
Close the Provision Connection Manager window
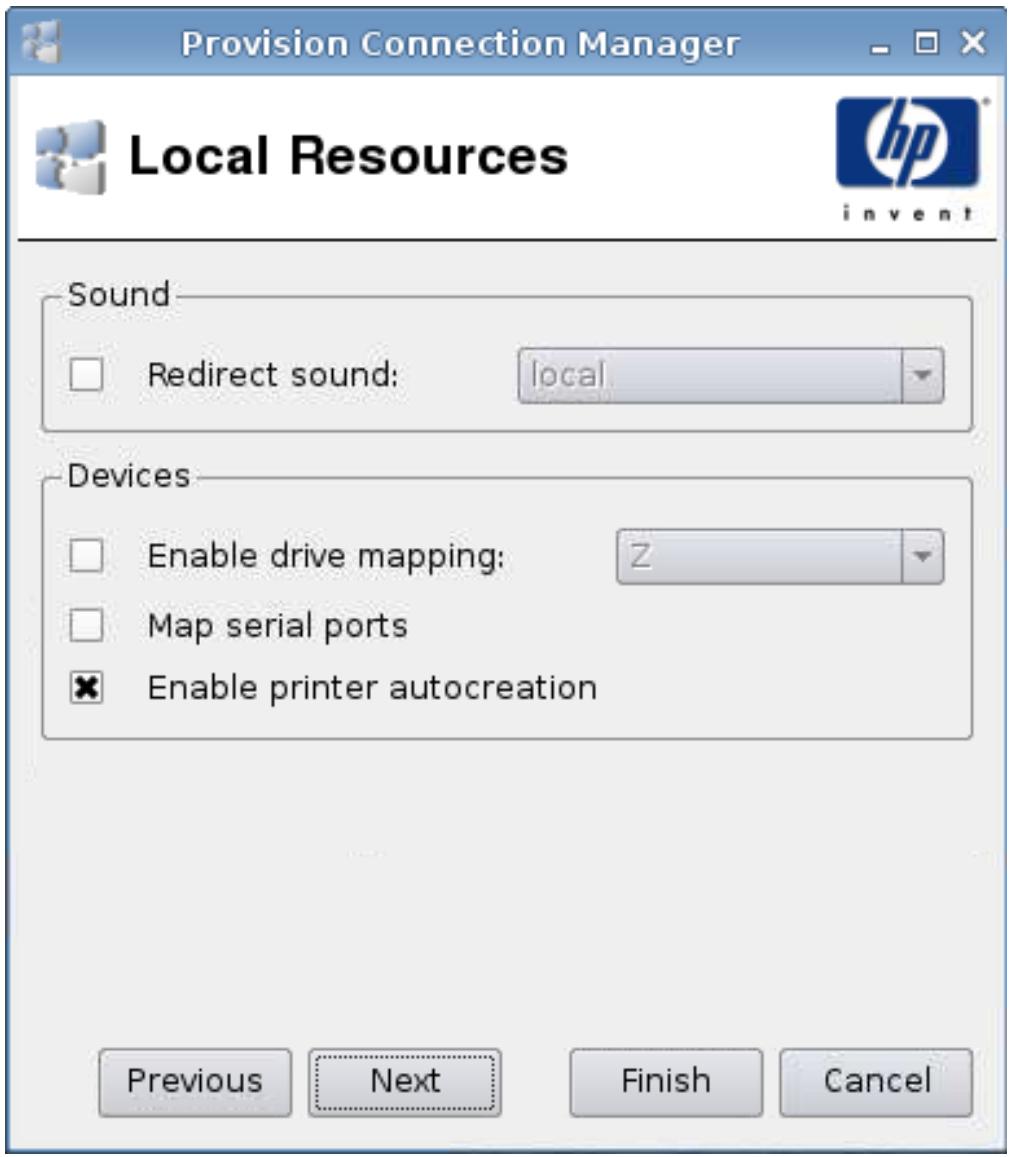[974, 43]
